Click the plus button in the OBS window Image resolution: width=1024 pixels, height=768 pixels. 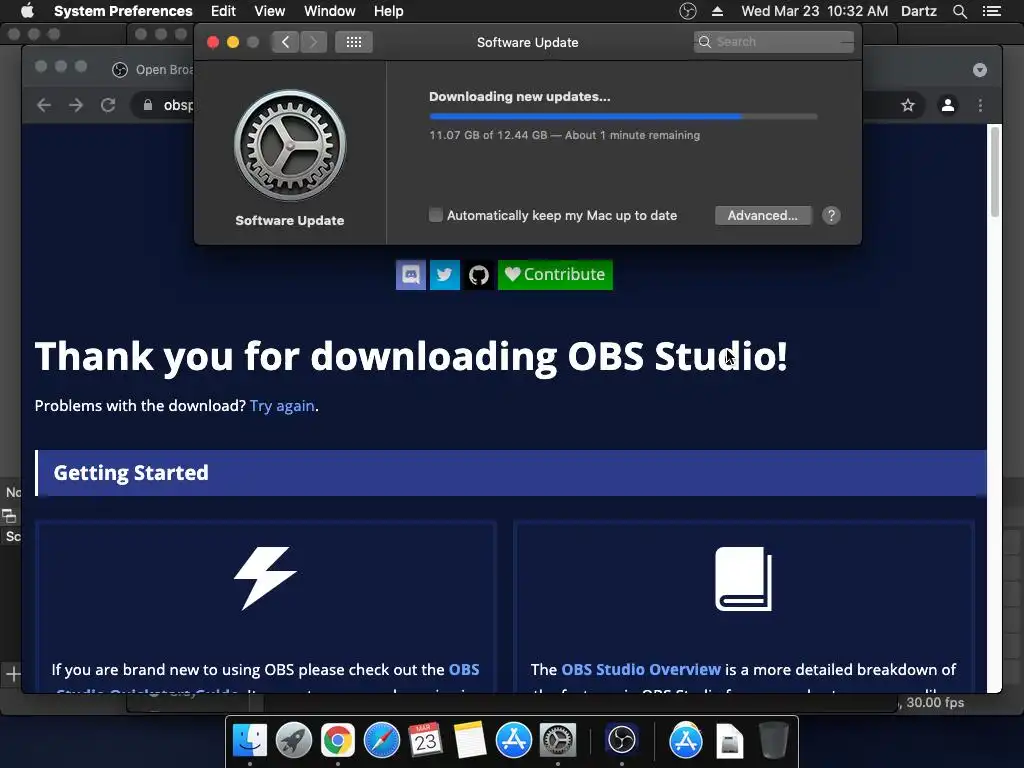(x=13, y=674)
